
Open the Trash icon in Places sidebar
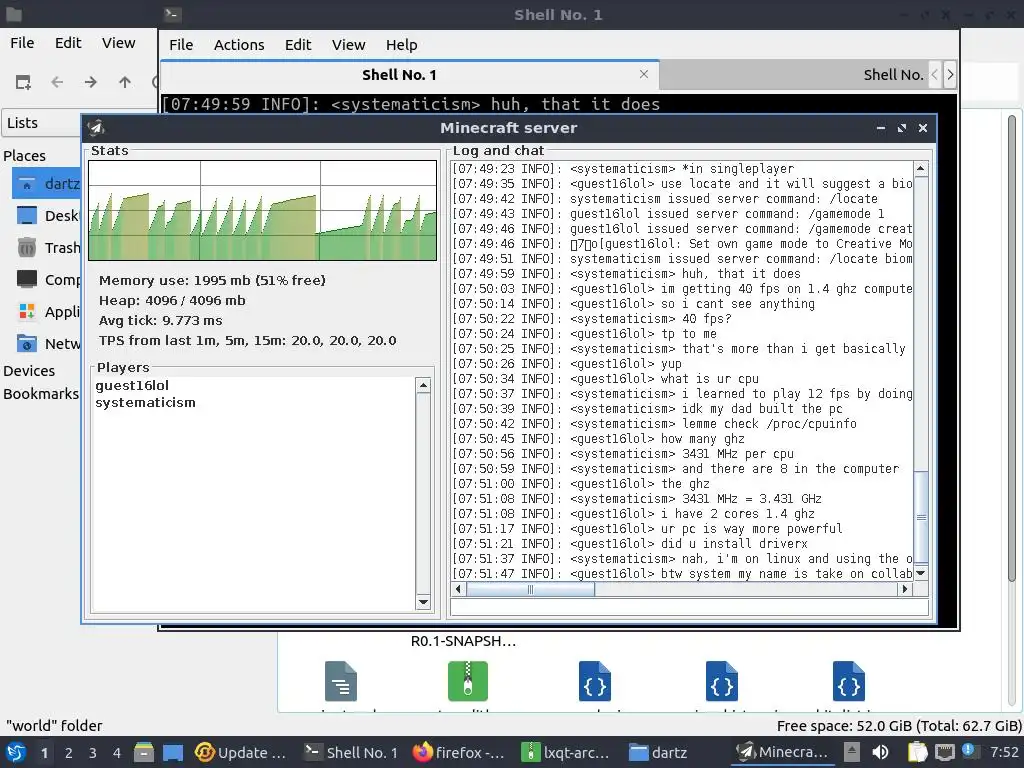[x=27, y=248]
